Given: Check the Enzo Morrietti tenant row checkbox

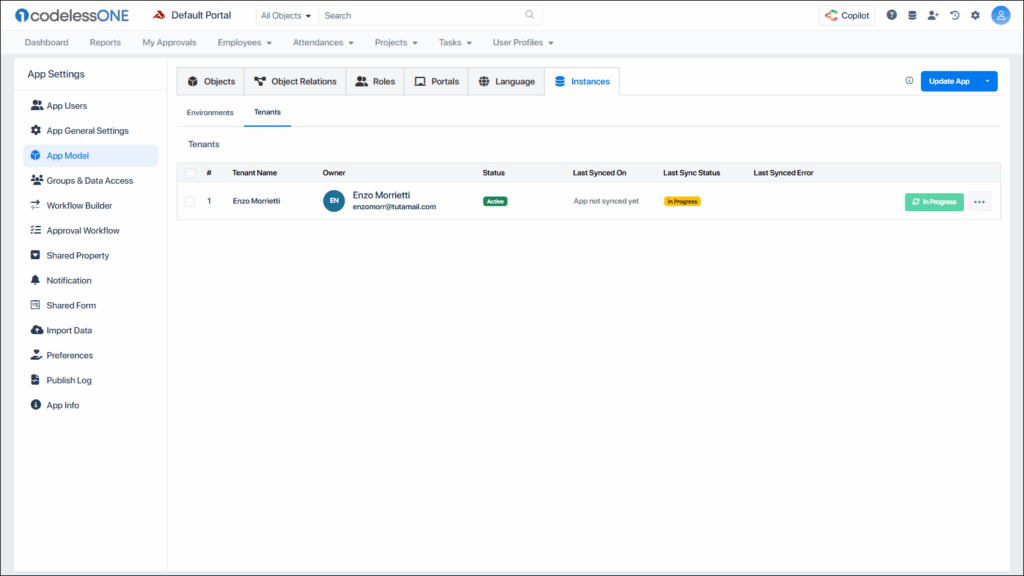Looking at the screenshot, I should tap(190, 201).
